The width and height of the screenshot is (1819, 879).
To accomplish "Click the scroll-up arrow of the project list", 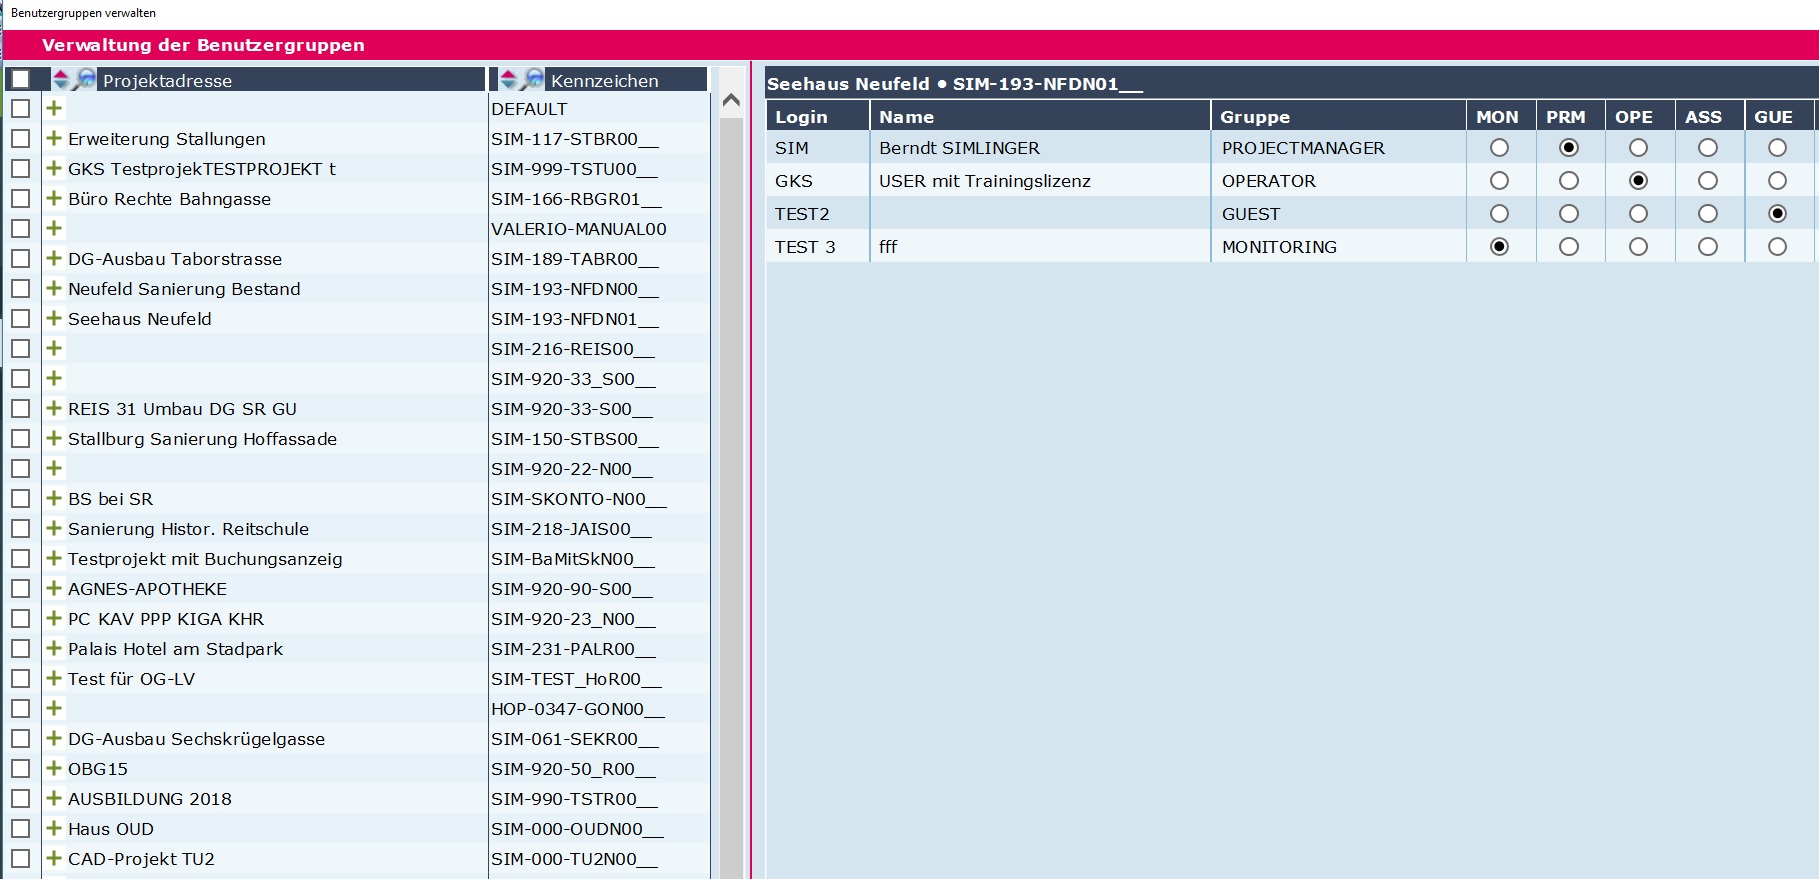I will click(x=731, y=100).
